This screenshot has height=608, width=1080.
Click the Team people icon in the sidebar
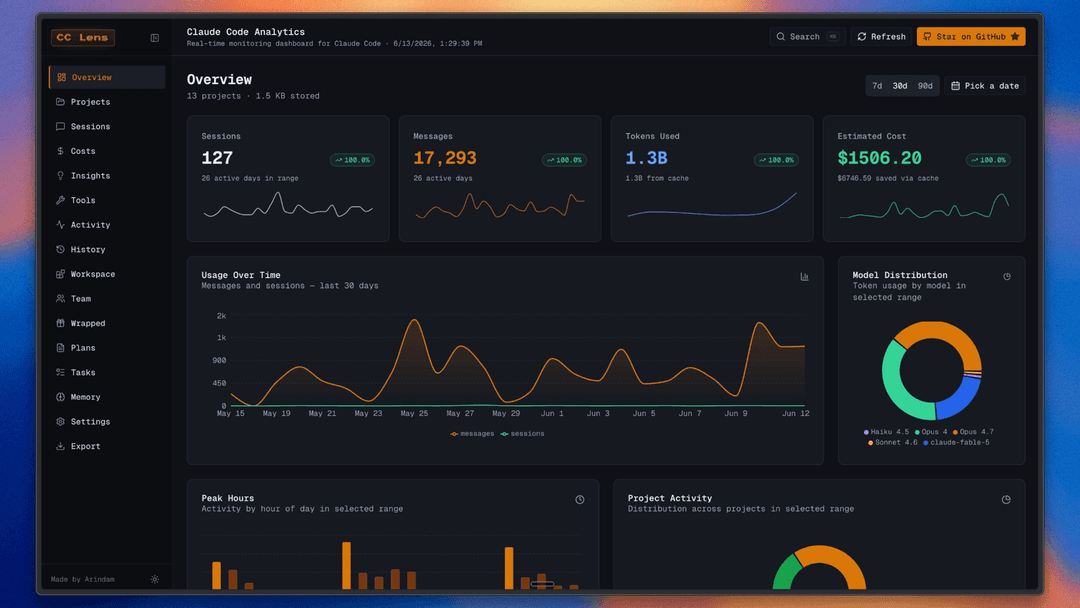pyautogui.click(x=61, y=299)
